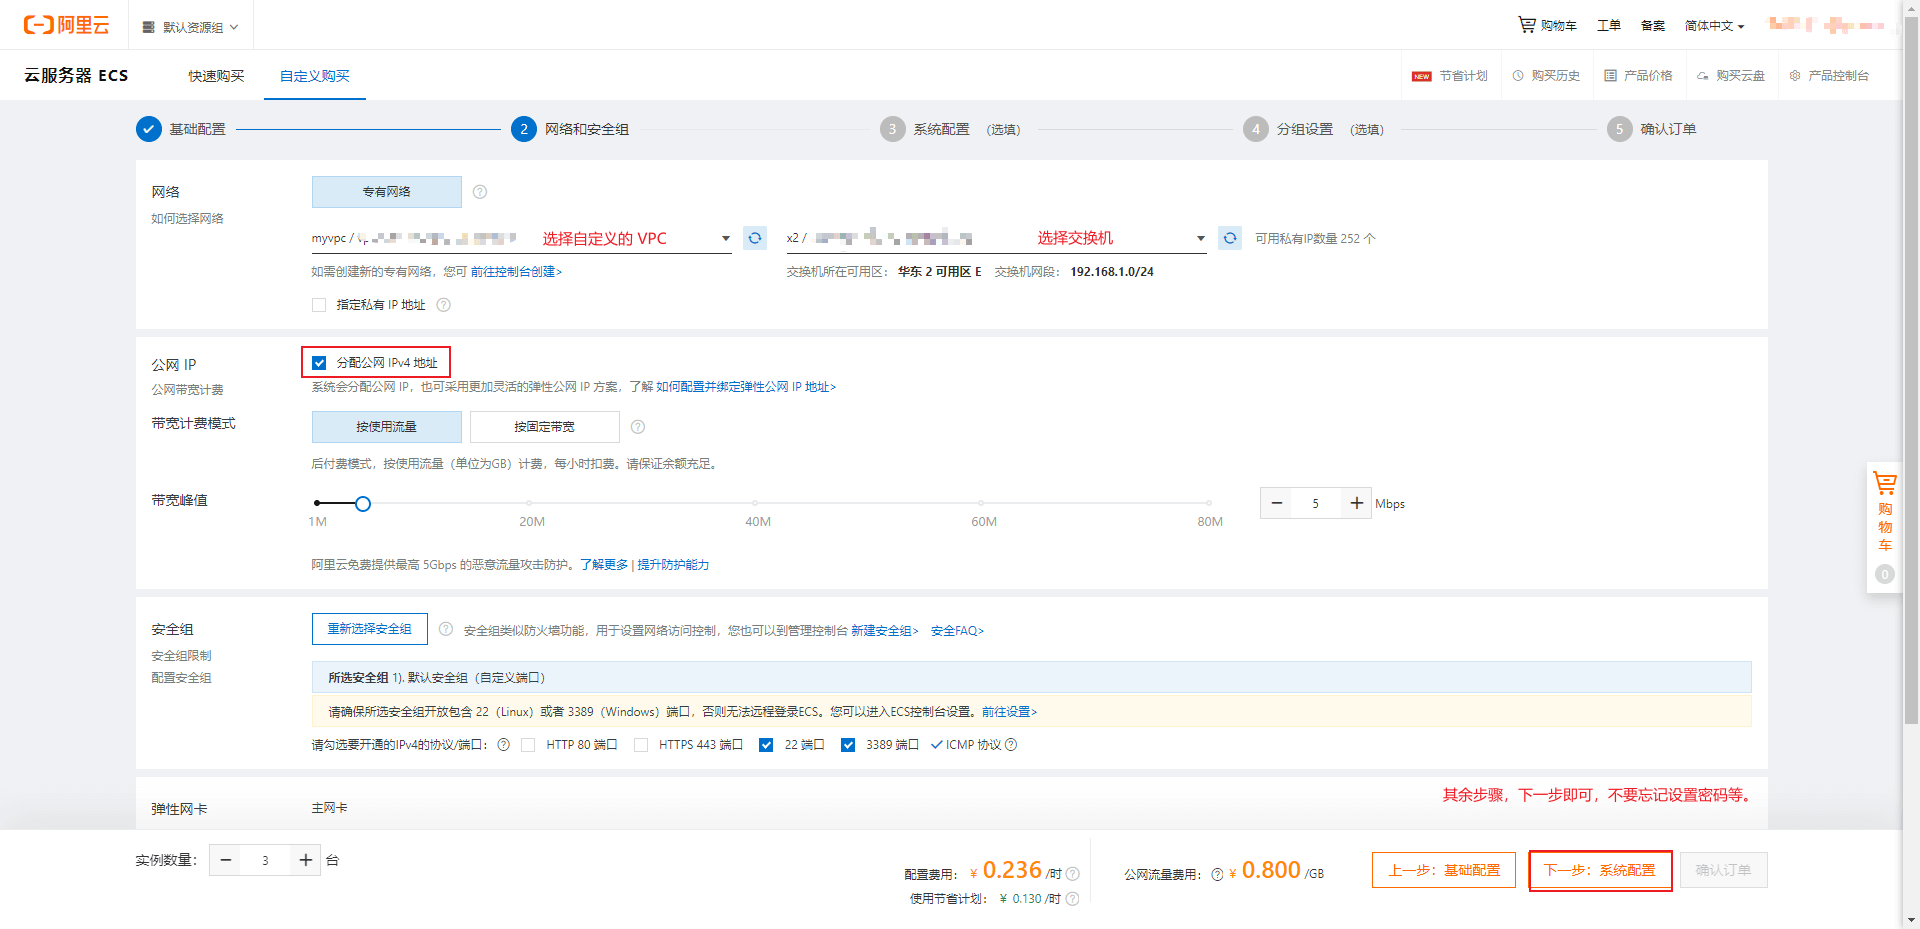Show help for public traffic fee
Screen dimensions: 1920x929
(1217, 874)
